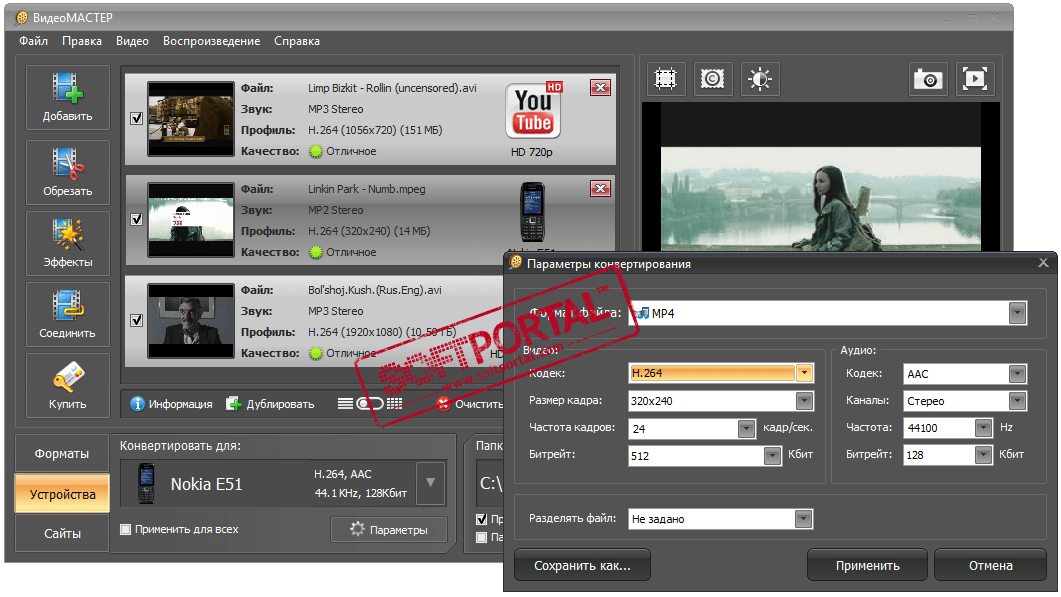Viewport: 1061px width, 597px height.
Task: Close the Параметры конвертирования dialog
Action: pos(1043,263)
